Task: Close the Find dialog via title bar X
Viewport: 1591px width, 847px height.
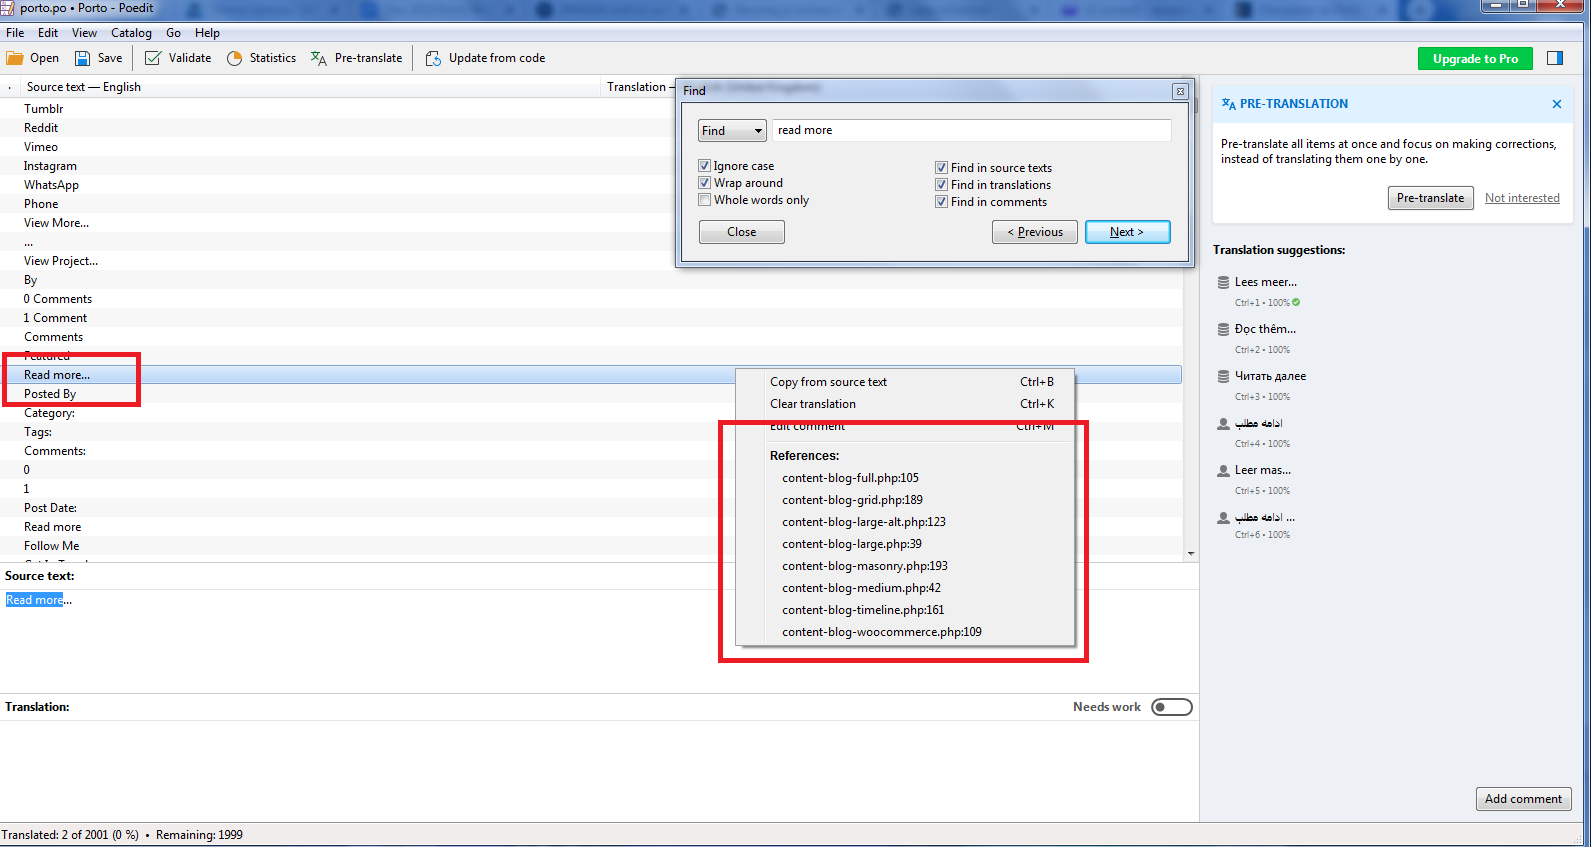Action: click(x=1180, y=91)
